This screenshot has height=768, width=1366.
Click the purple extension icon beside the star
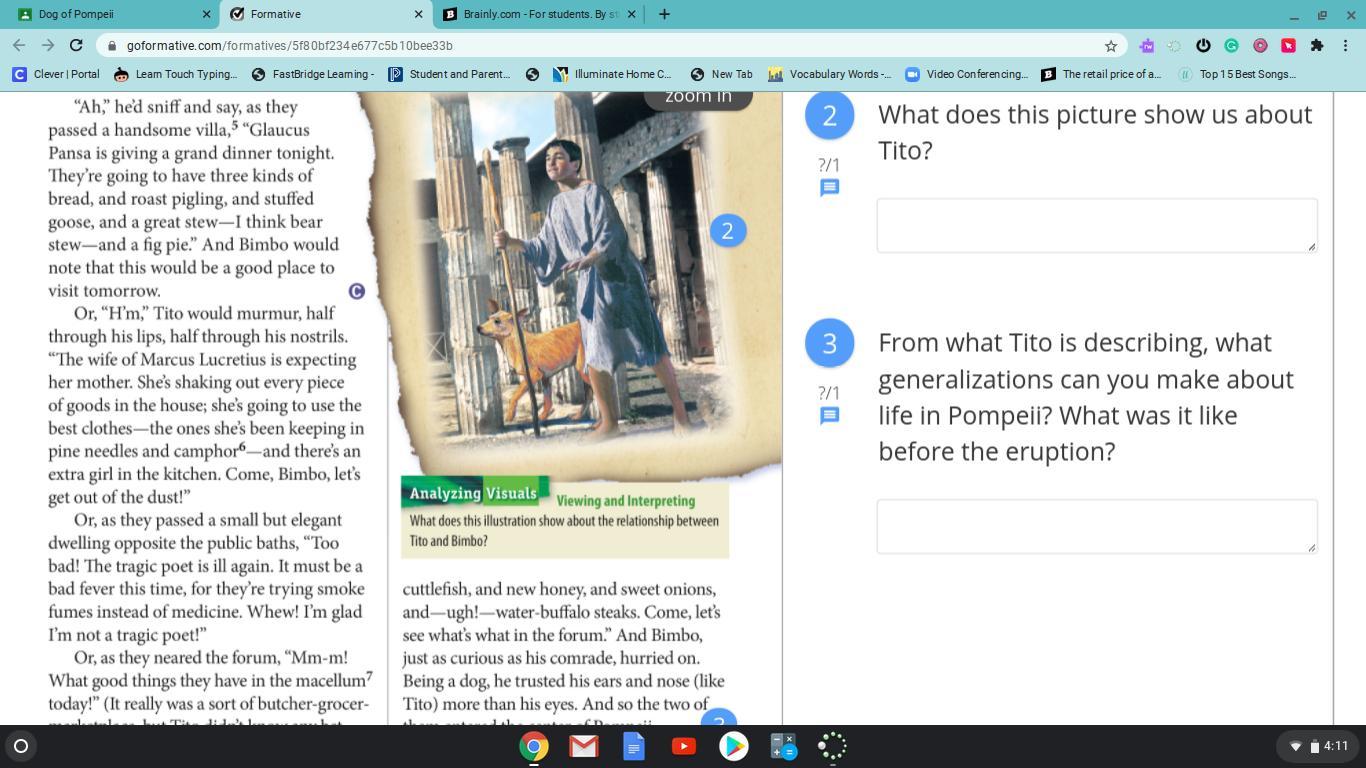click(1146, 45)
